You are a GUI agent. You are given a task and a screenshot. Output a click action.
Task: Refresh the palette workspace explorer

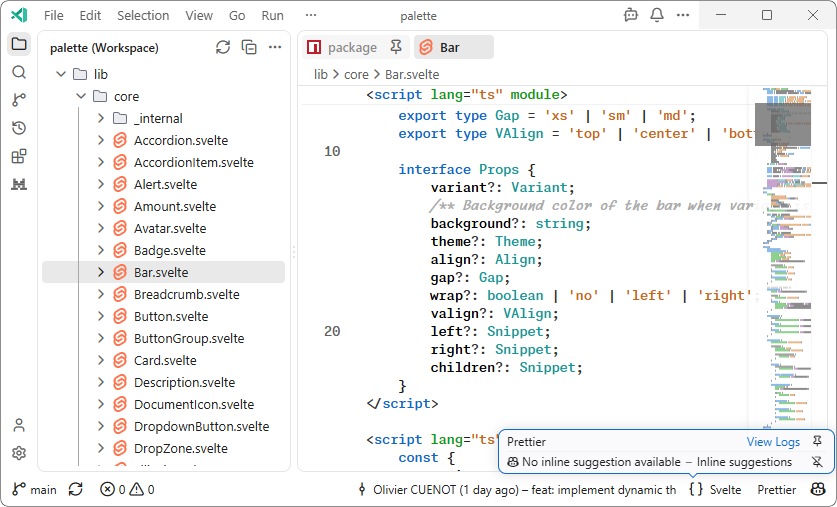click(223, 47)
